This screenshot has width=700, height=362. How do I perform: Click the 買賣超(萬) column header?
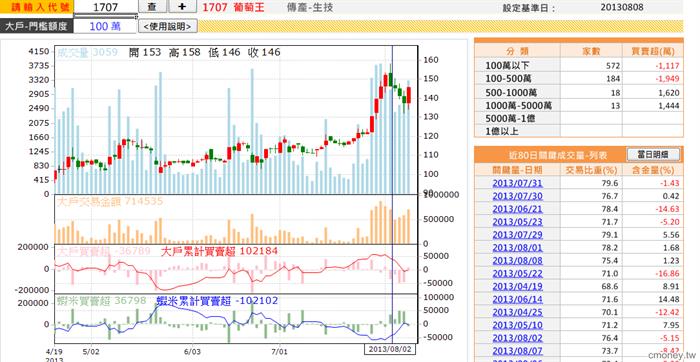[653, 51]
